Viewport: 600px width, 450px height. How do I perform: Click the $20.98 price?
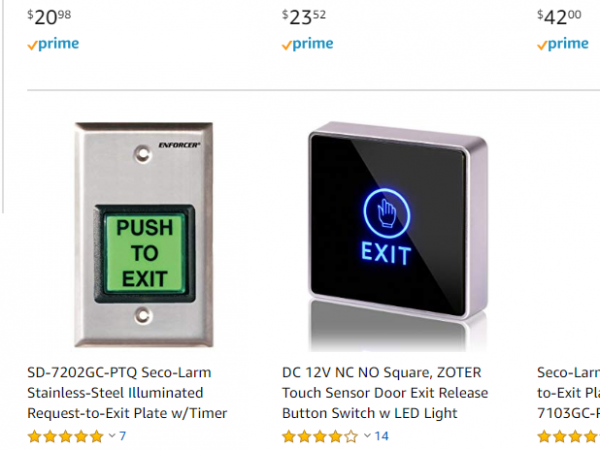49,17
